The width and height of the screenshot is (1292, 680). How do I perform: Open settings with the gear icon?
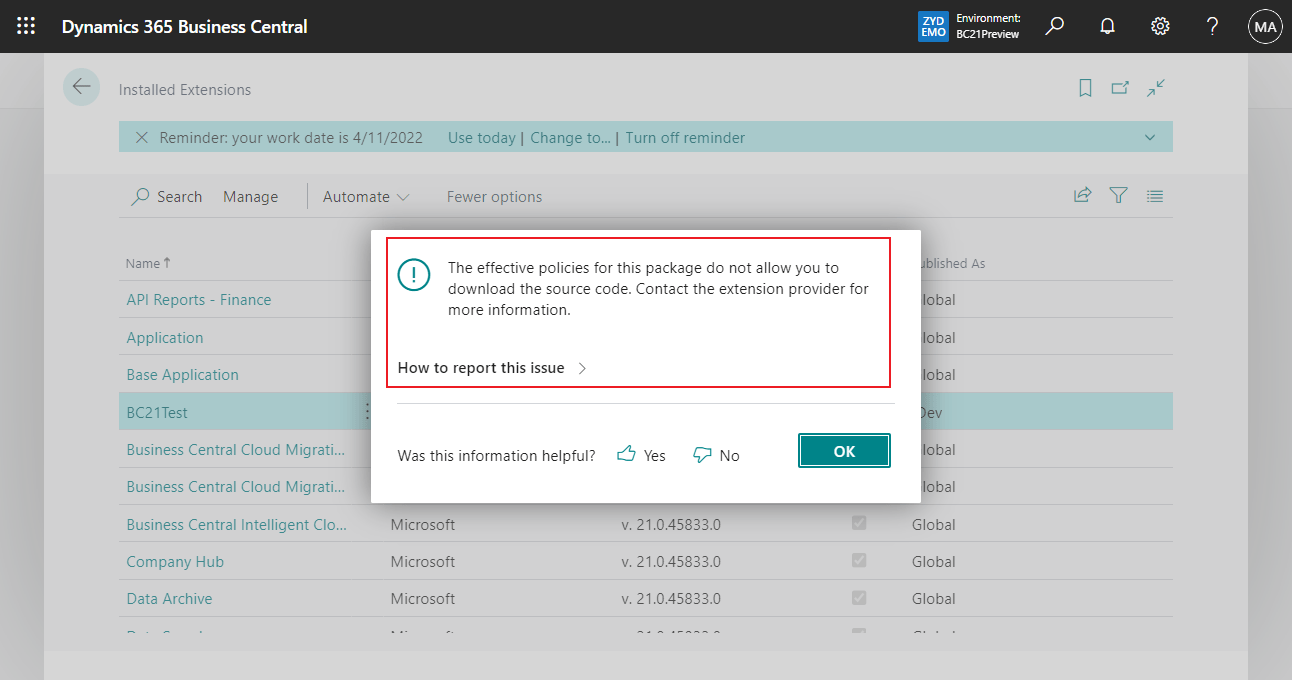pyautogui.click(x=1159, y=25)
